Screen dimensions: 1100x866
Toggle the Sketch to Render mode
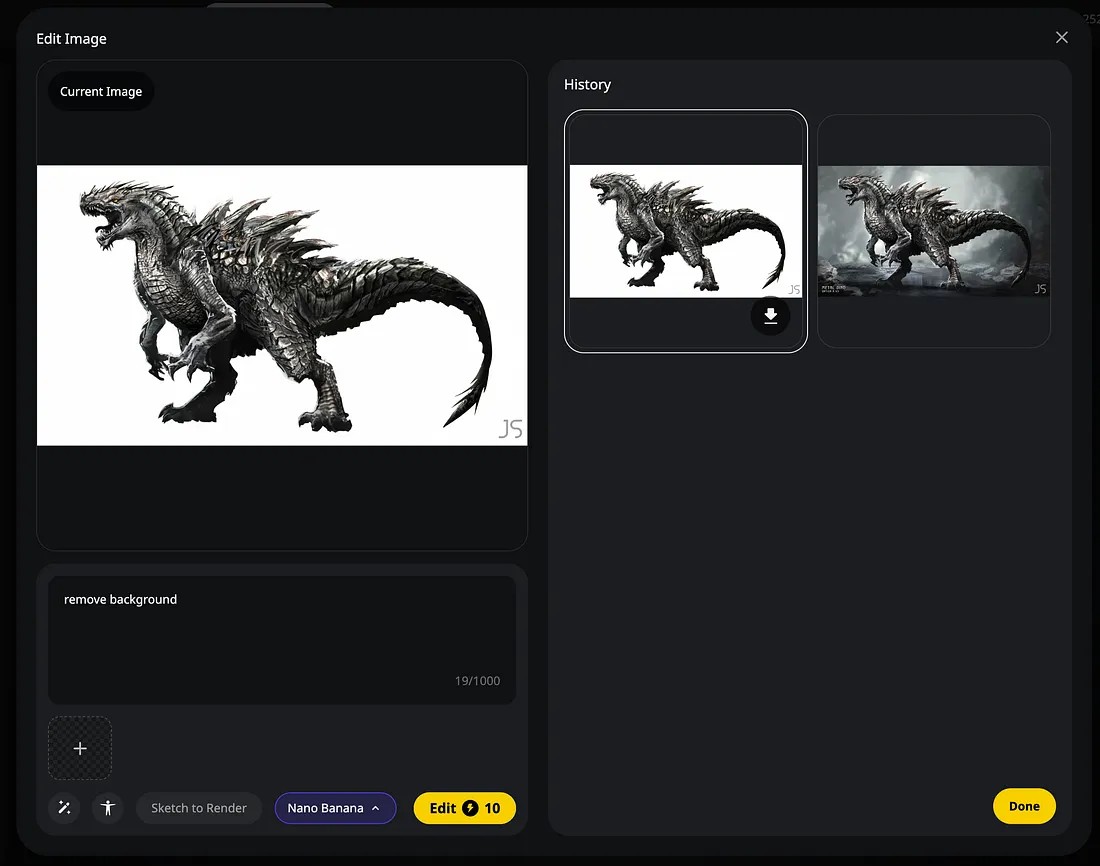[x=198, y=808]
